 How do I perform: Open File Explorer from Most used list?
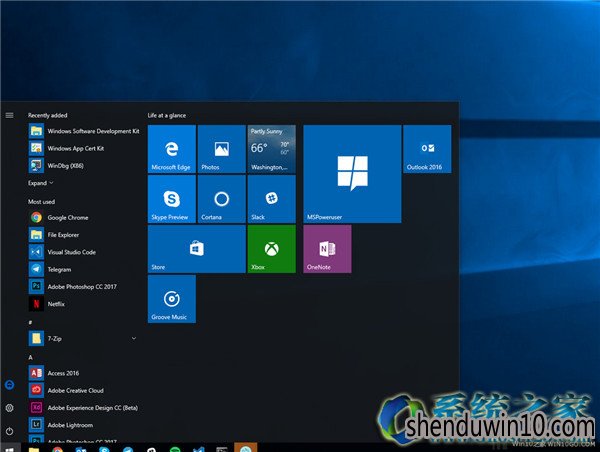pyautogui.click(x=84, y=235)
